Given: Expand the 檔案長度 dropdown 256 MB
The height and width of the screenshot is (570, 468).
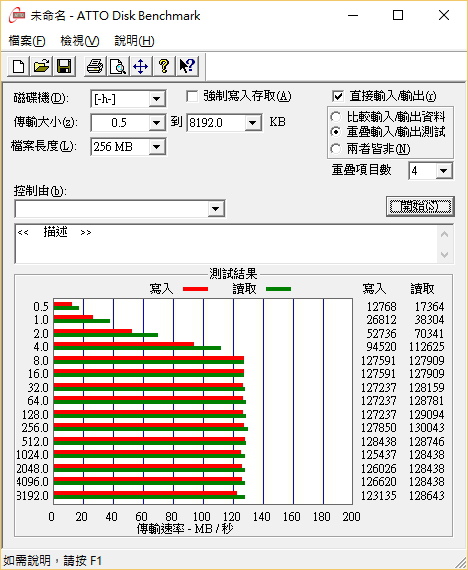Looking at the screenshot, I should click(x=156, y=147).
